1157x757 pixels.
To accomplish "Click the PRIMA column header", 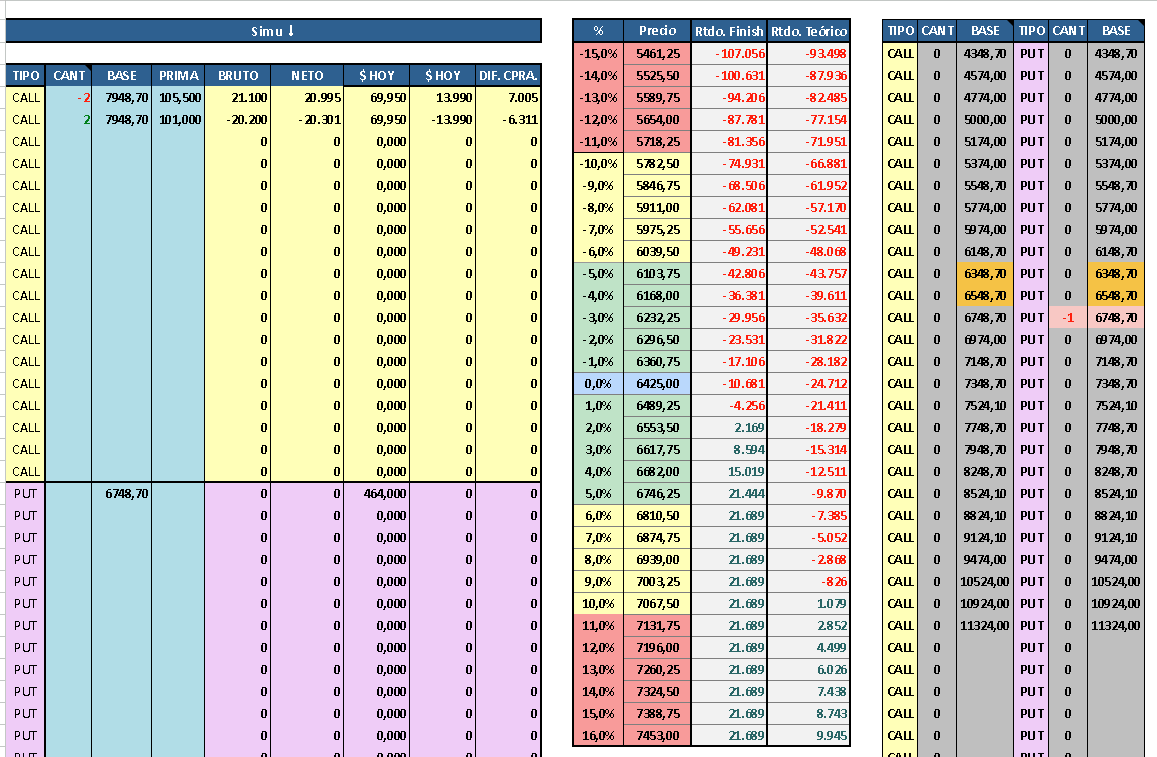I will 179,75.
